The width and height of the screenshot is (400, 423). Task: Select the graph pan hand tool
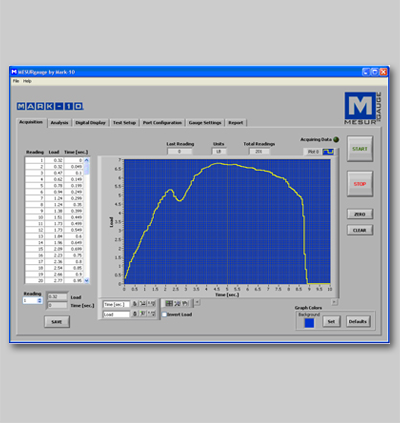(185, 303)
